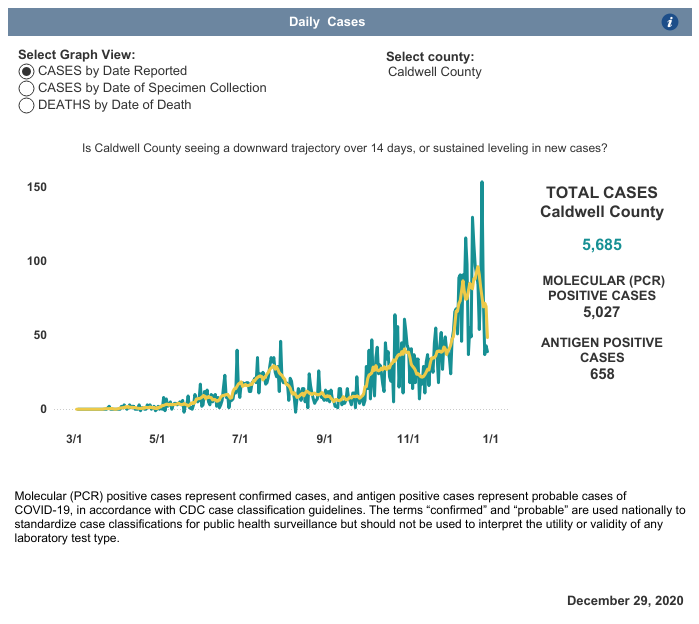Click the 7/1 date label on x-axis
The width and height of the screenshot is (699, 624).
[x=240, y=438]
